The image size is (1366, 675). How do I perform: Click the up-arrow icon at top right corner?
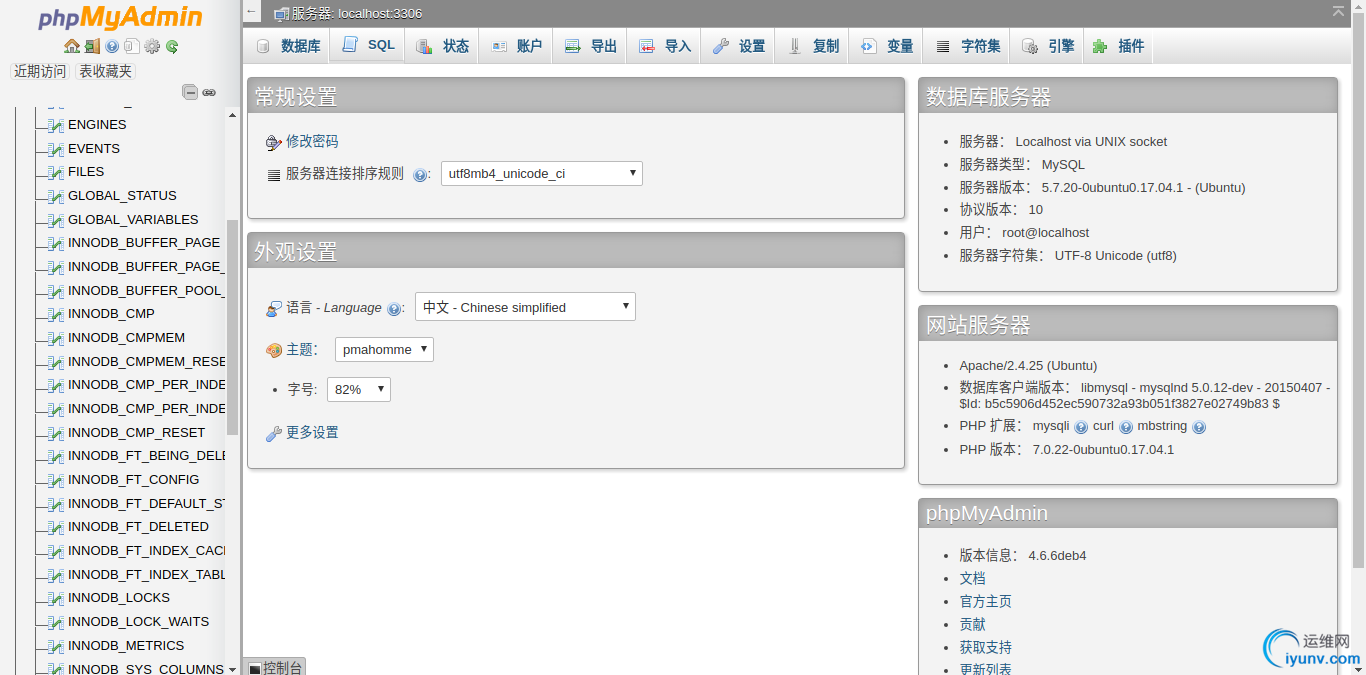[x=1338, y=11]
